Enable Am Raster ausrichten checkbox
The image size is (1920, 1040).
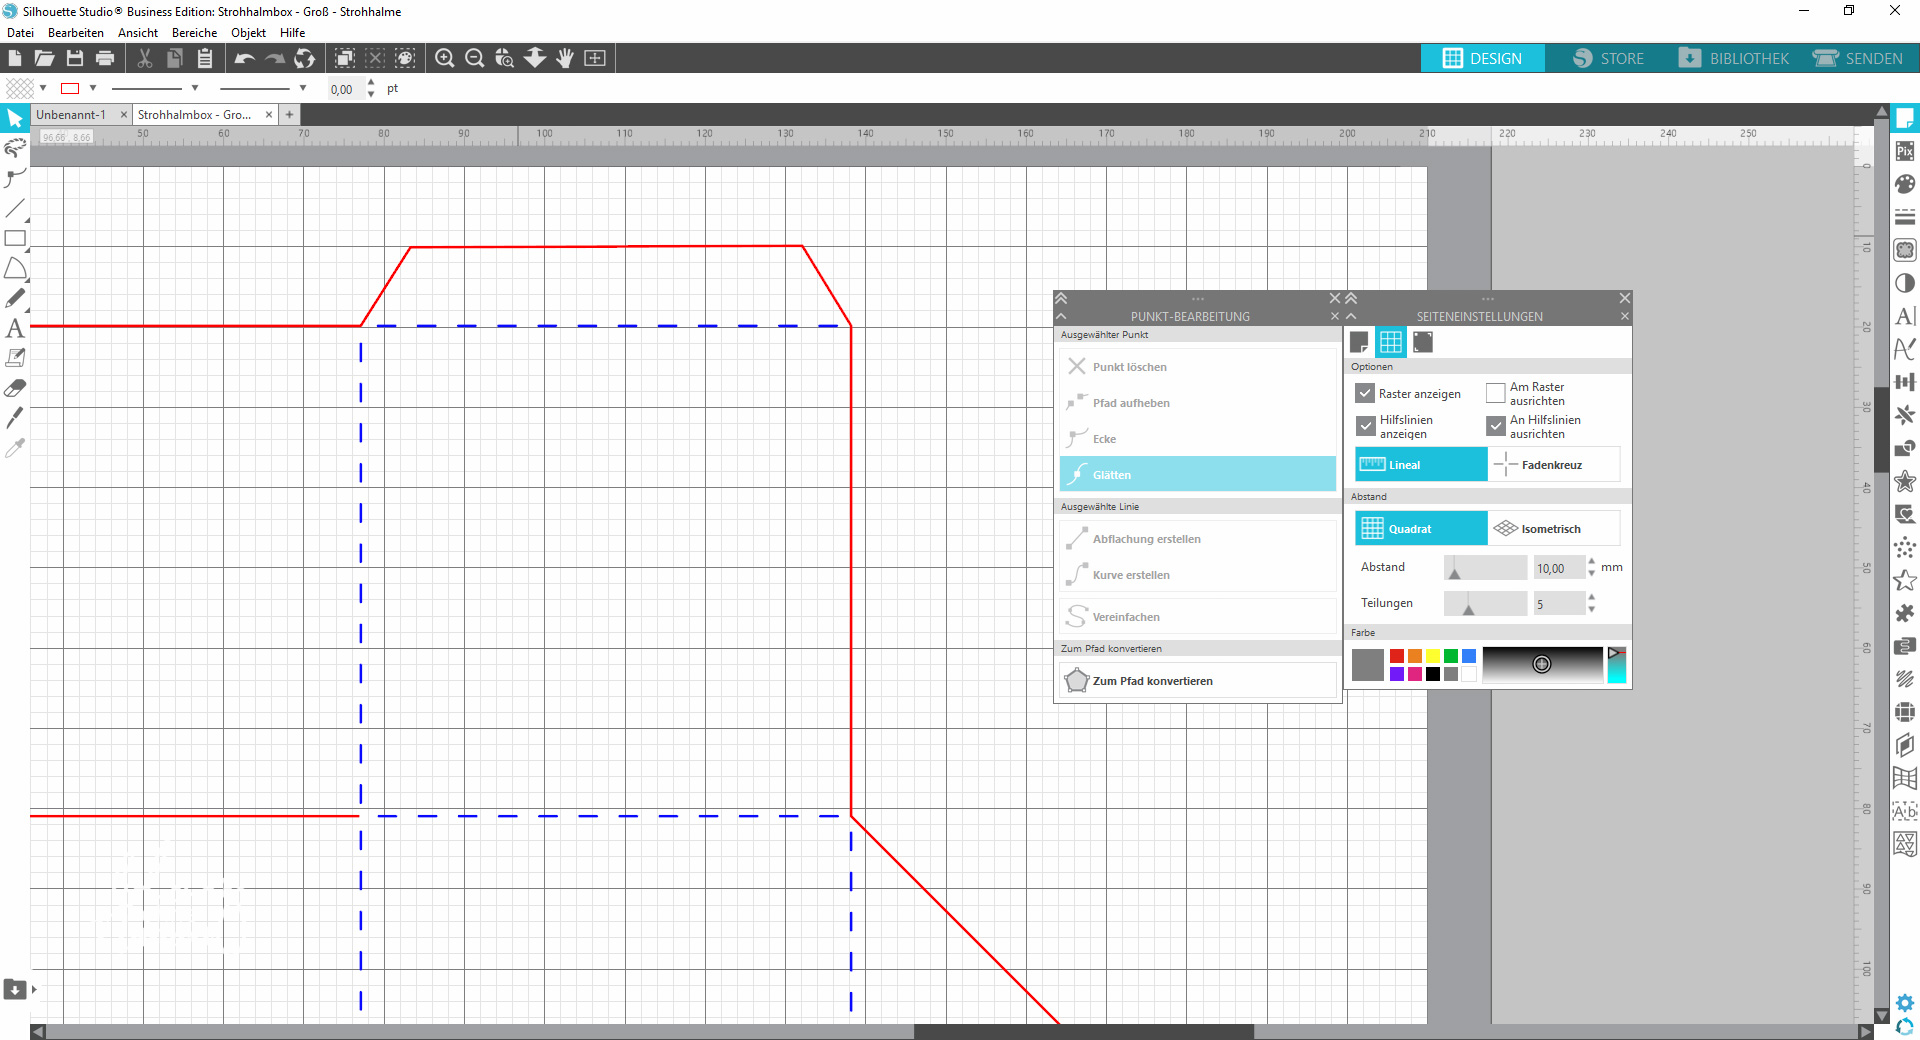click(x=1495, y=394)
